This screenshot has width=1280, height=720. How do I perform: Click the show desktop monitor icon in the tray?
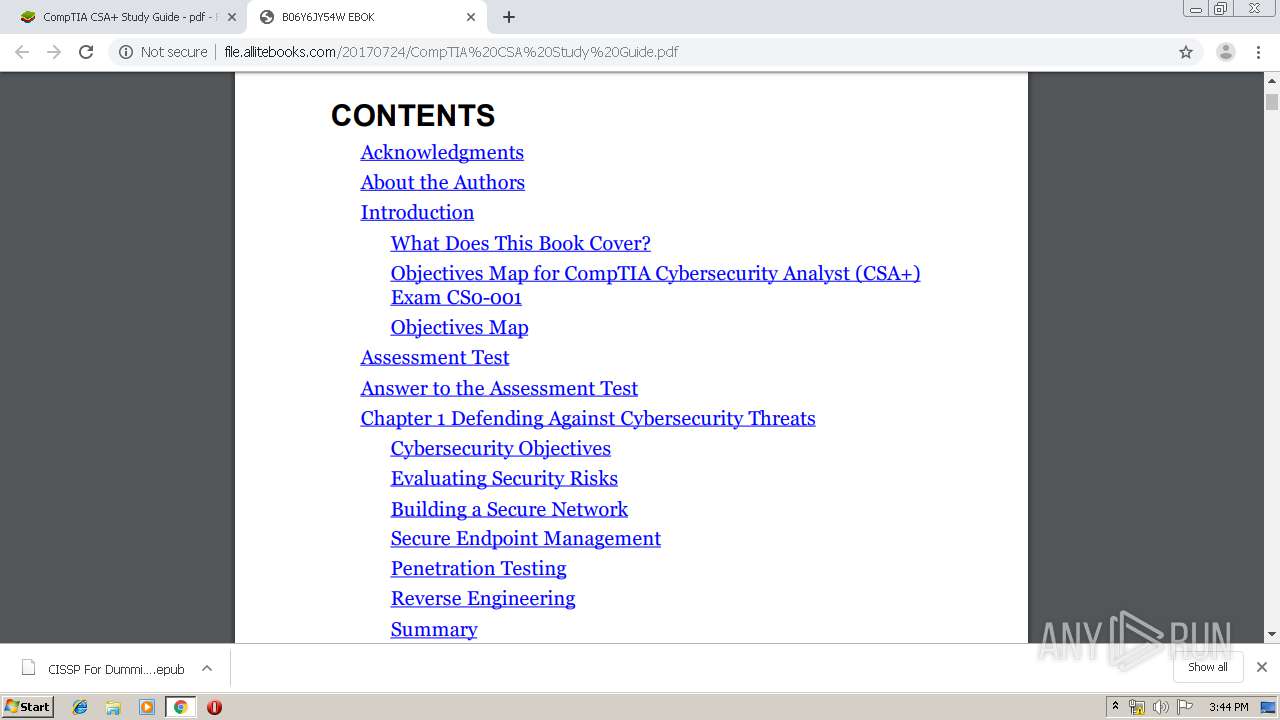(x=1267, y=707)
